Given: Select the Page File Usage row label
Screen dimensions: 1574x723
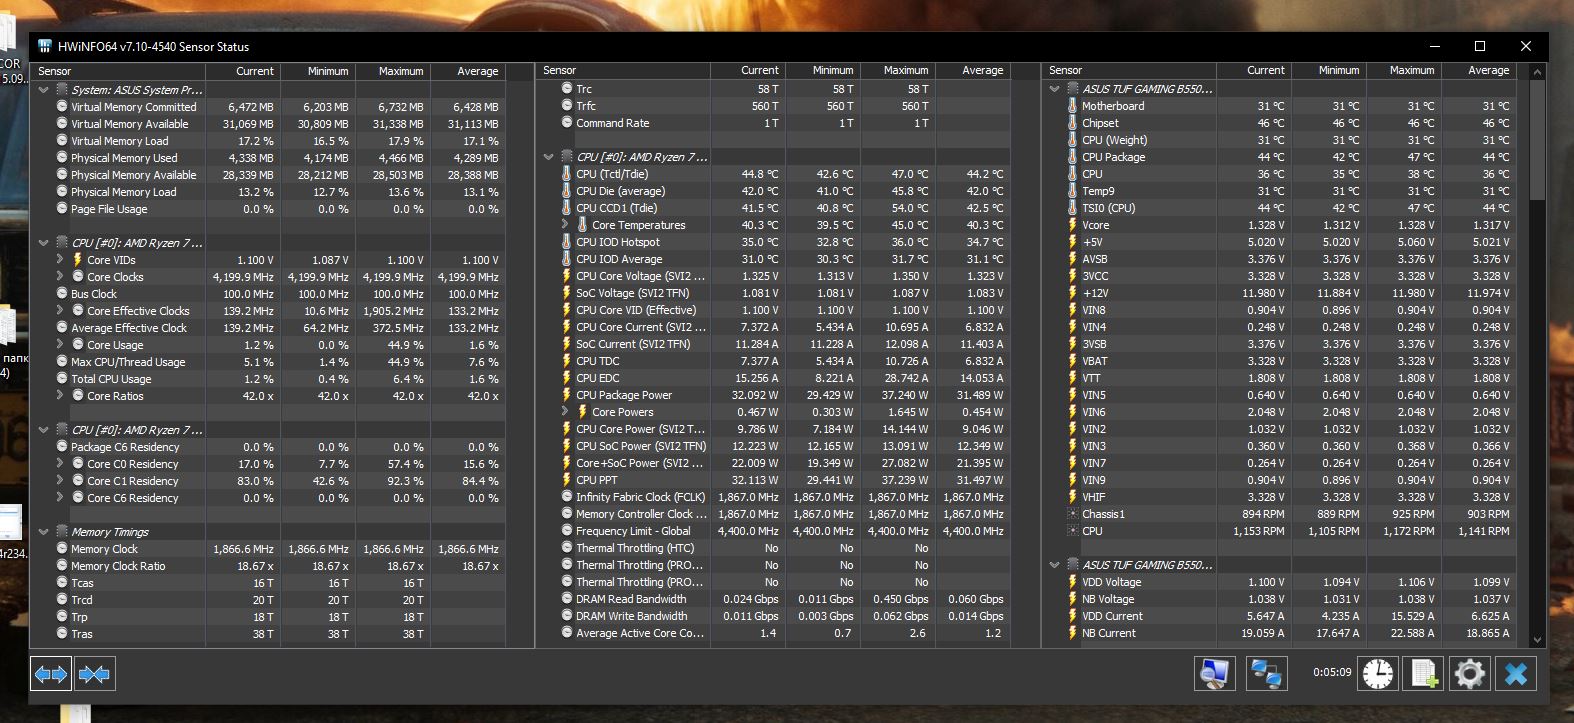Looking at the screenshot, I should coord(109,209).
